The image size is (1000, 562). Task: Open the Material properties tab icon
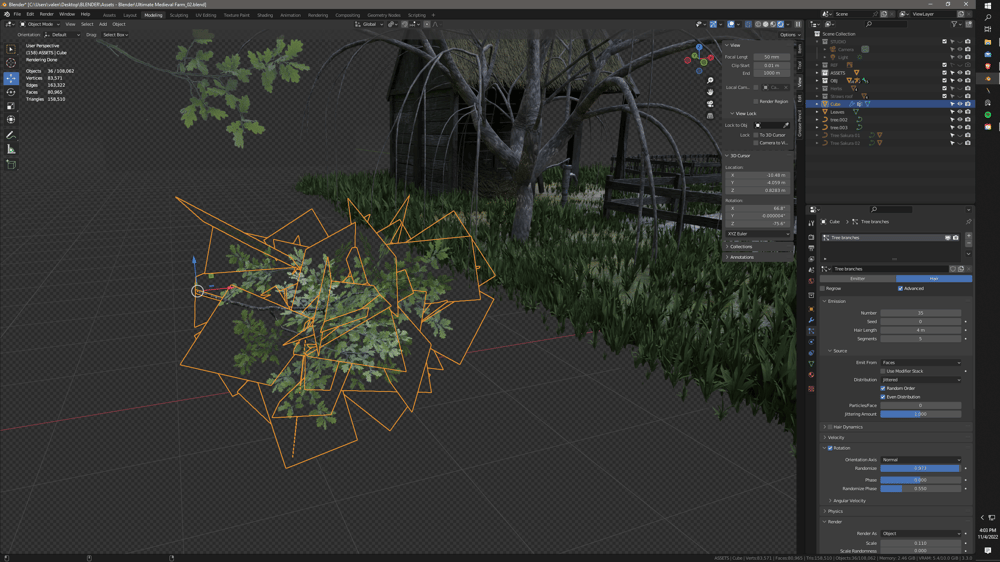point(811,375)
